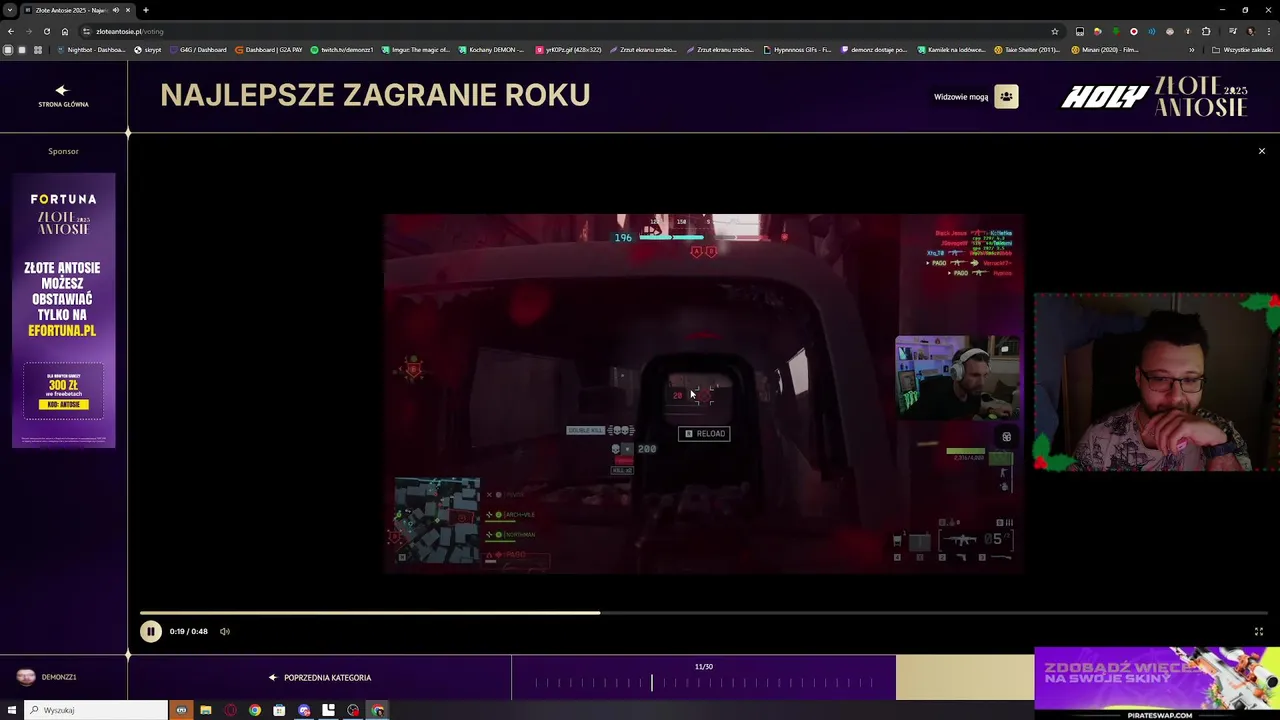View site information icon in the address bar

pyautogui.click(x=87, y=31)
